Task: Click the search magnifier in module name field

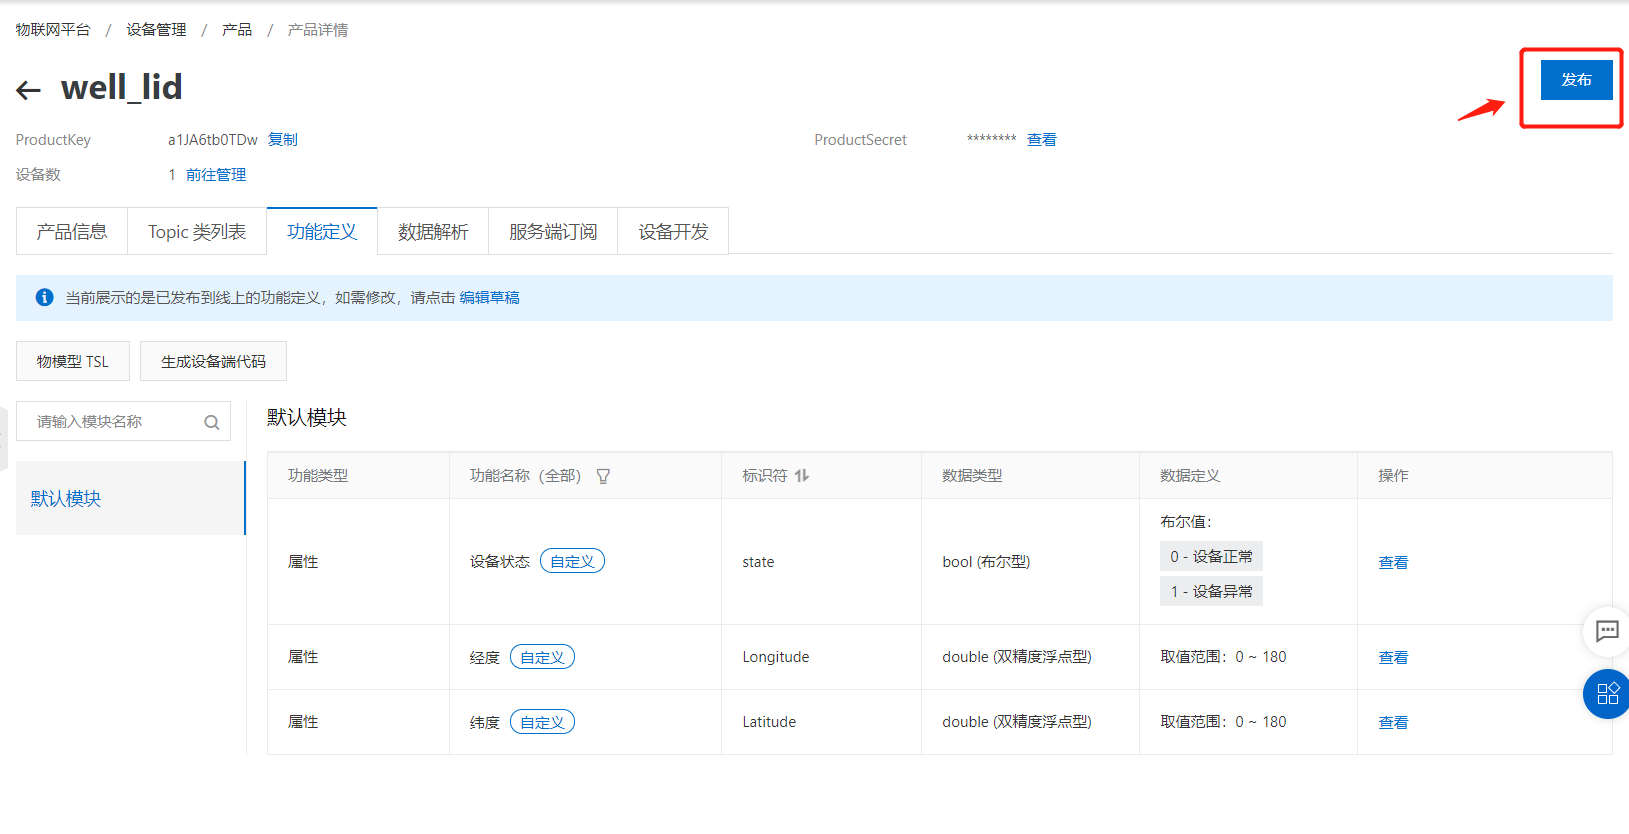Action: tap(212, 422)
